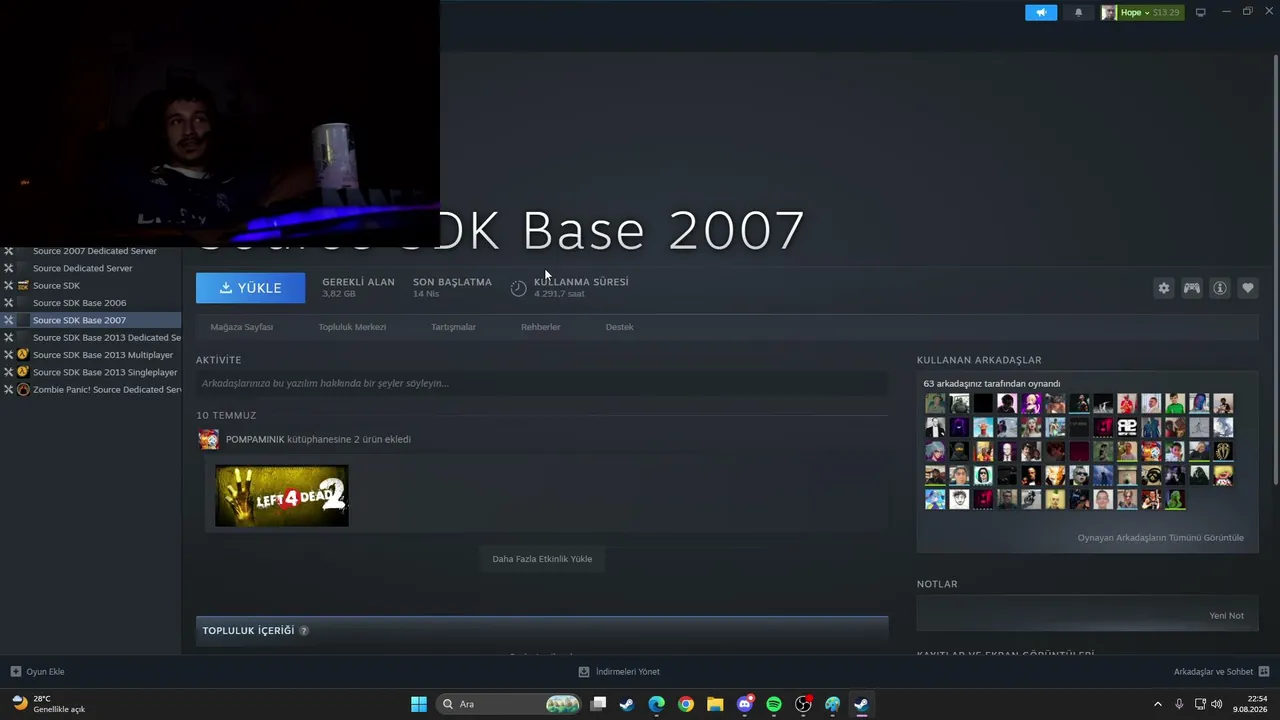Viewport: 1280px width, 720px height.
Task: Open Discord from the taskbar
Action: coord(744,704)
